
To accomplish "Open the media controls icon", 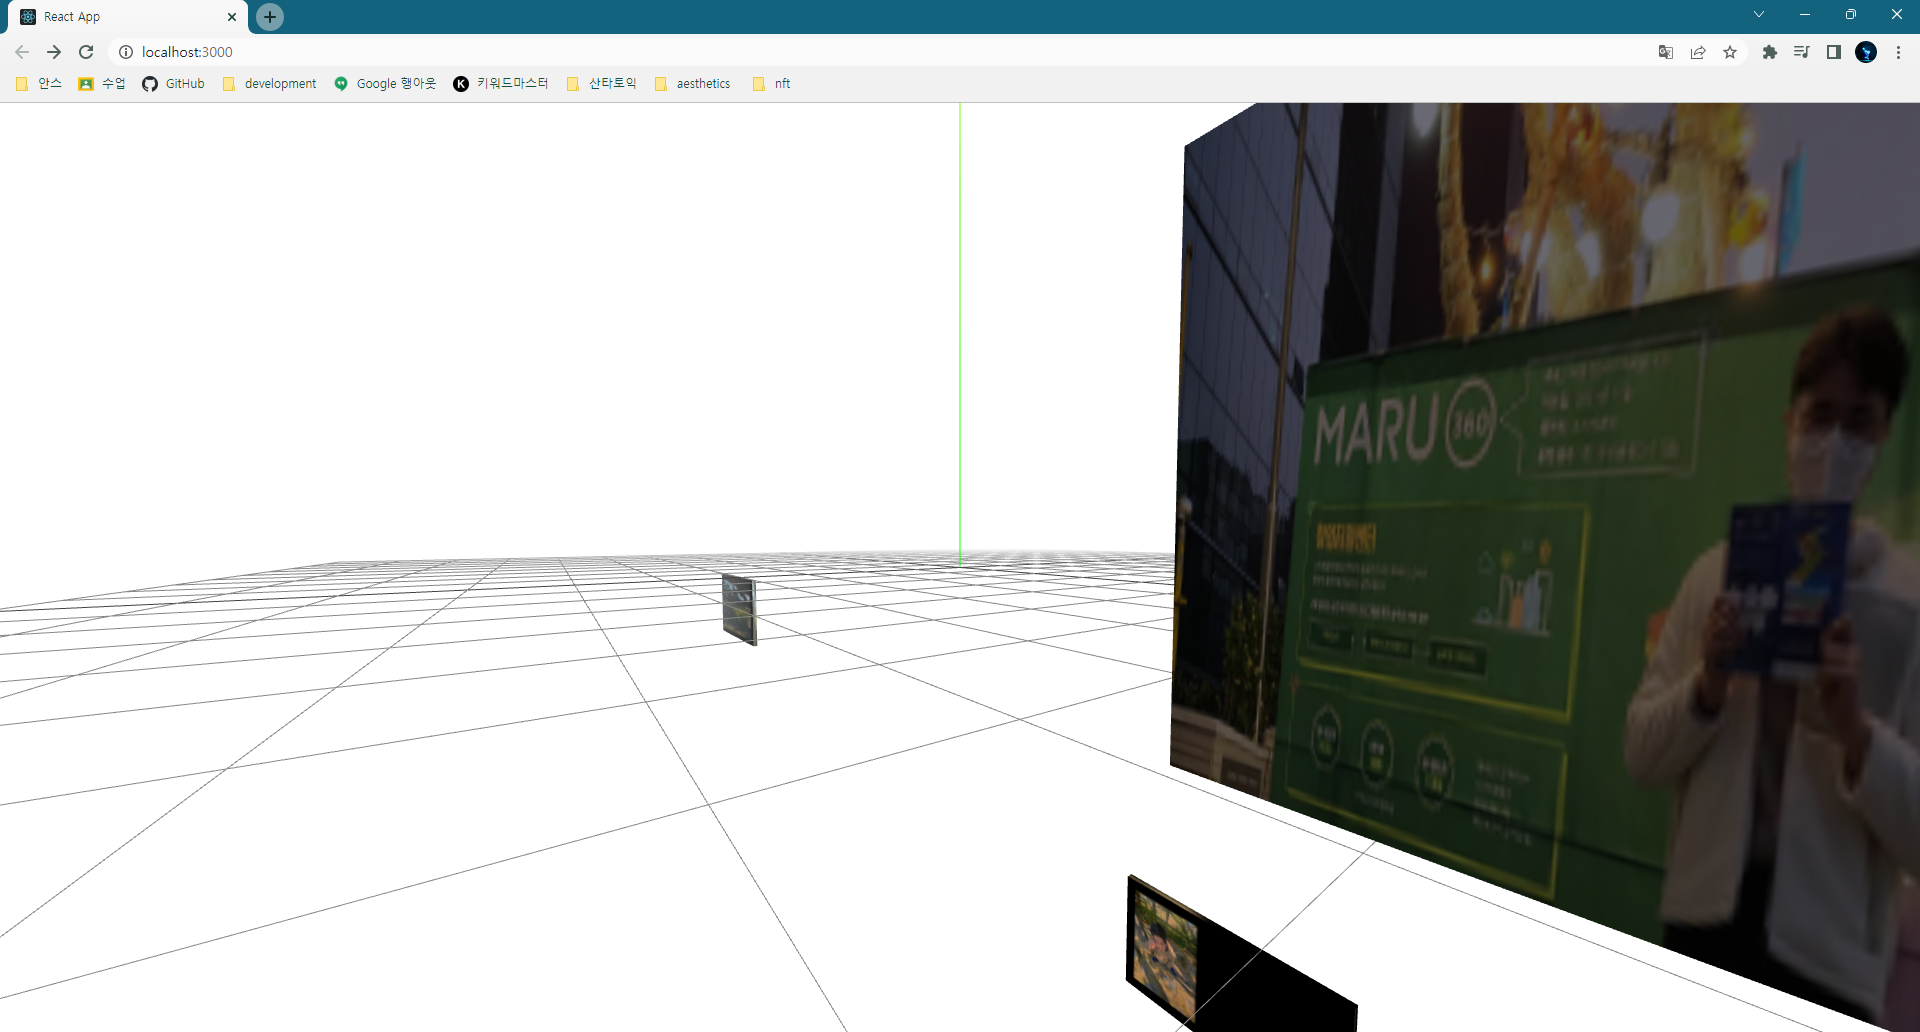I will tap(1802, 52).
